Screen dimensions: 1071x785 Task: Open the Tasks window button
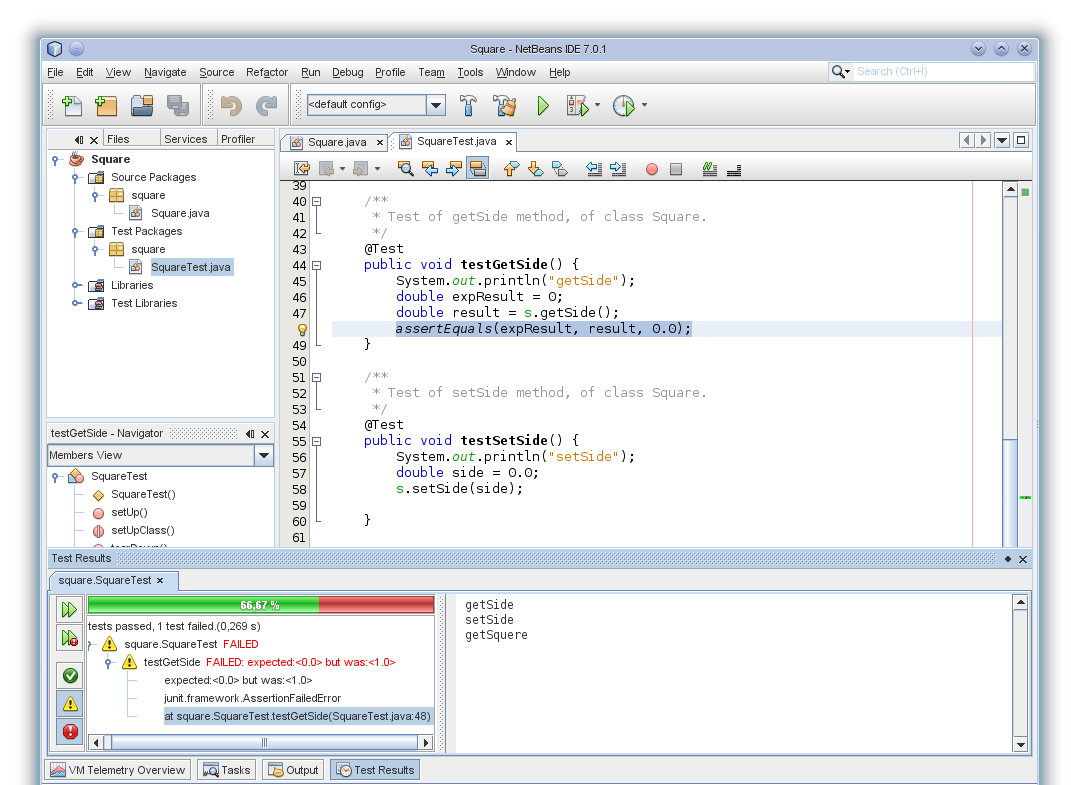[x=227, y=770]
